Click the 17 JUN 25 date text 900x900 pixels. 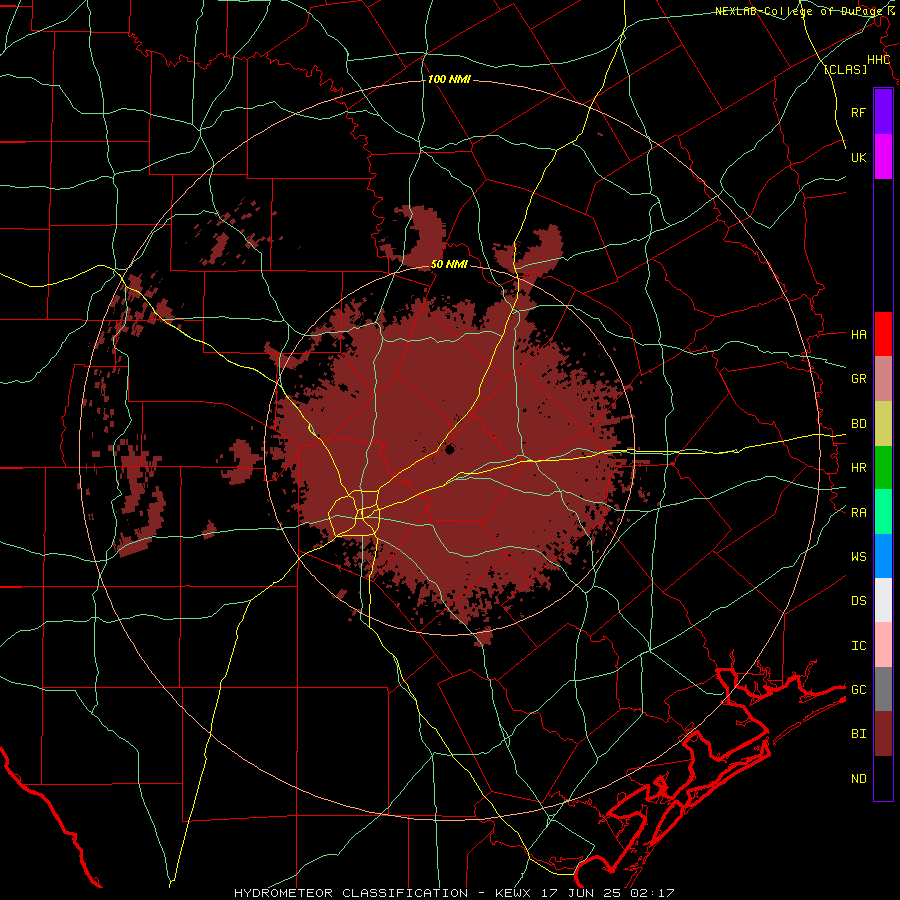(x=583, y=893)
